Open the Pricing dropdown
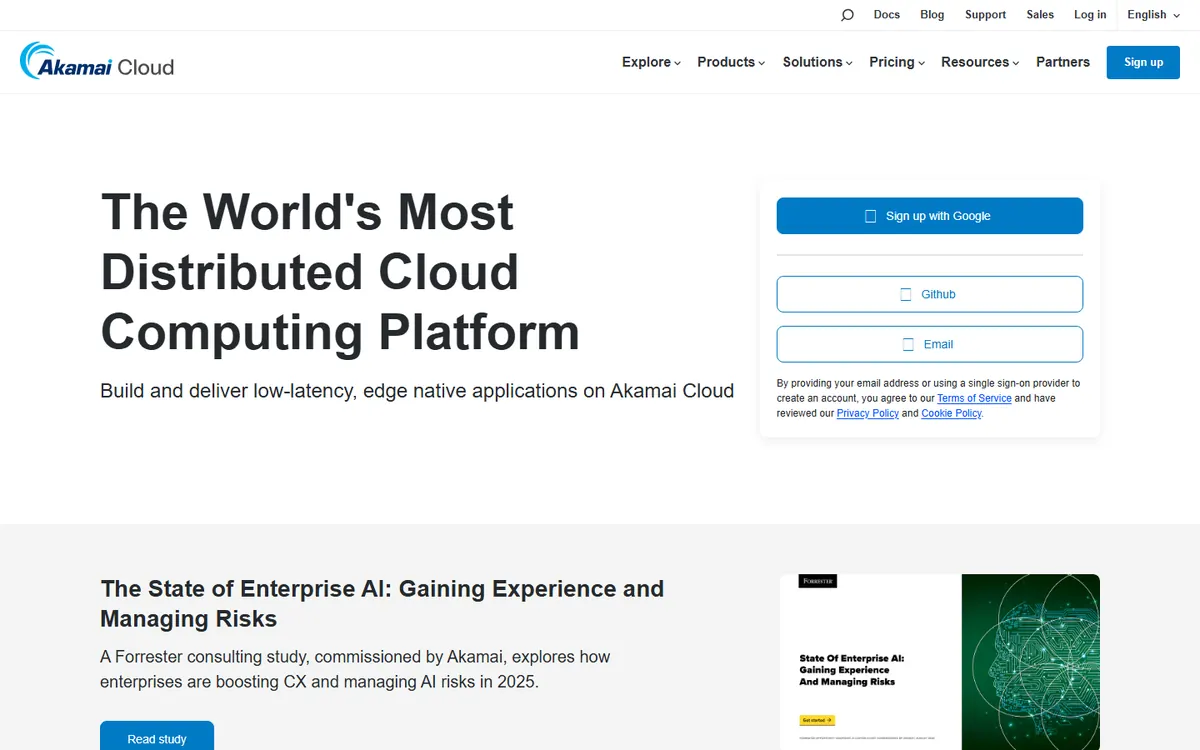The width and height of the screenshot is (1200, 750). (x=897, y=62)
